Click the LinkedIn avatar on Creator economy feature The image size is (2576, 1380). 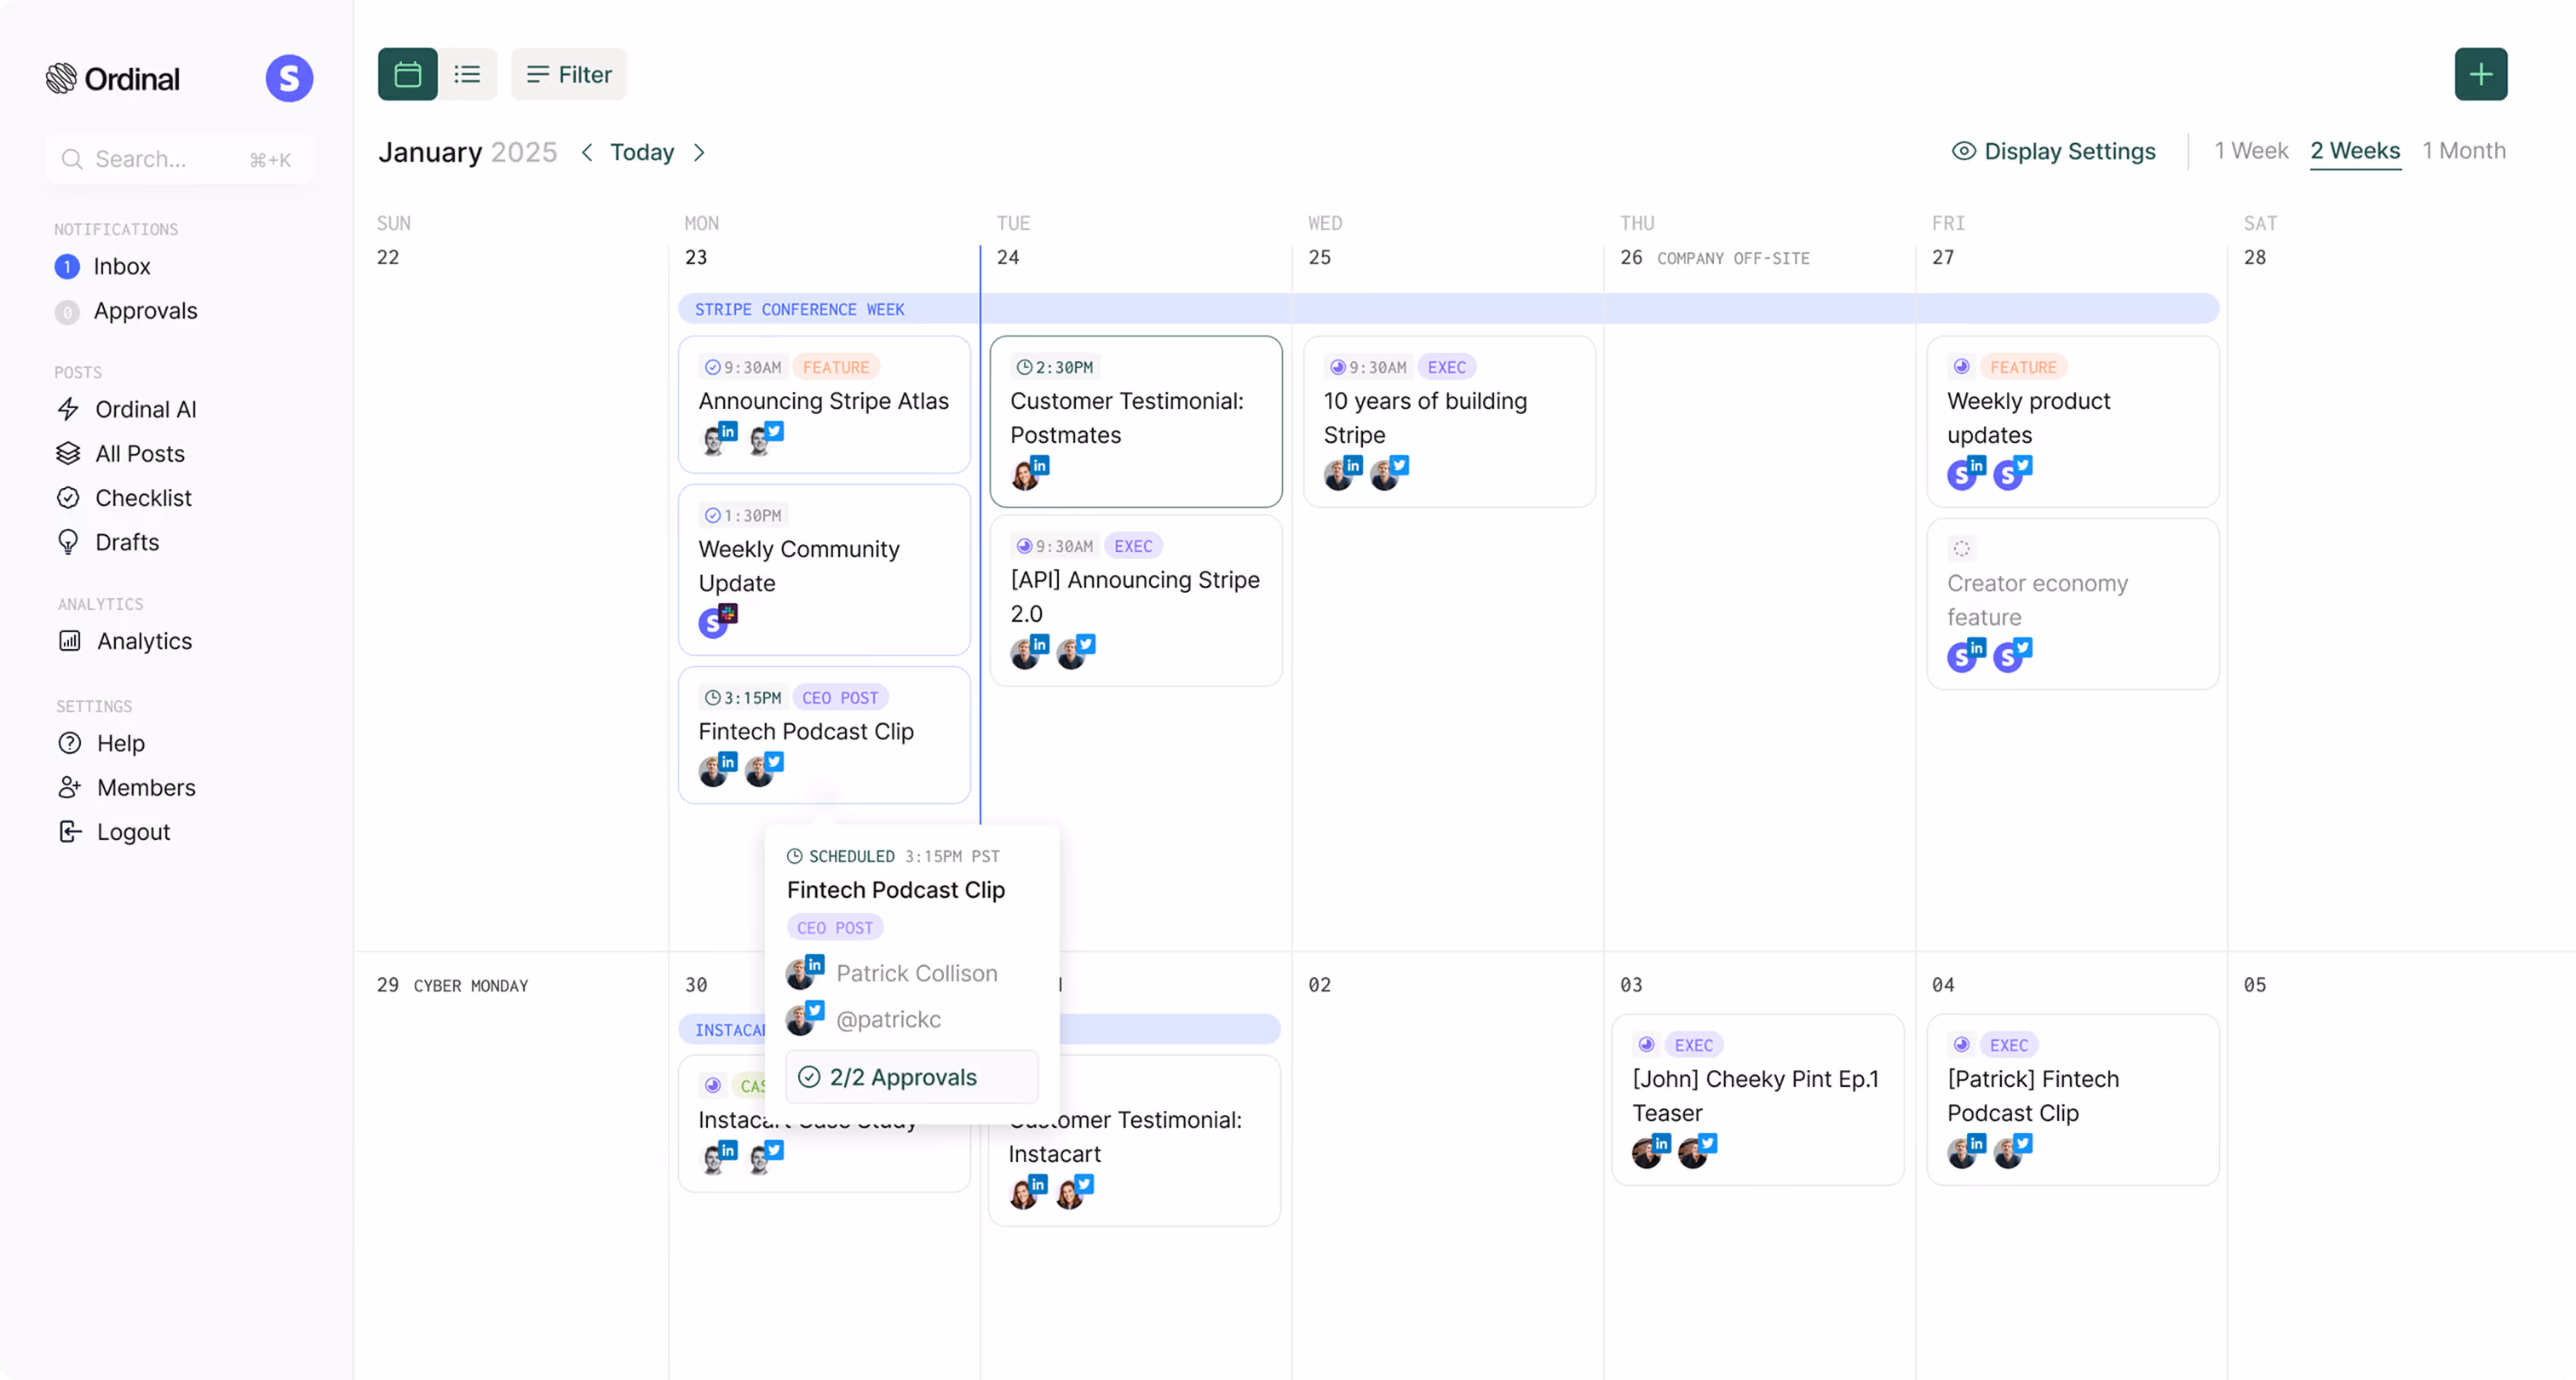(1965, 654)
